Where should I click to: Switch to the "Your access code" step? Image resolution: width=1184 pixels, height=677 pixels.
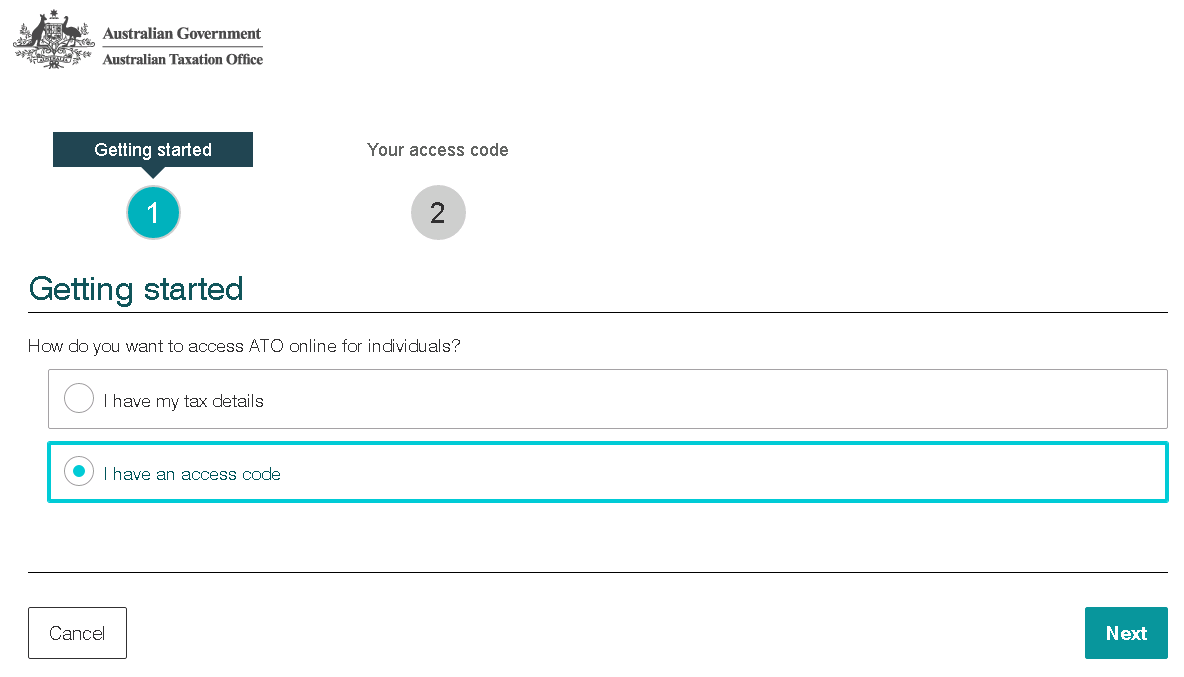(x=438, y=150)
